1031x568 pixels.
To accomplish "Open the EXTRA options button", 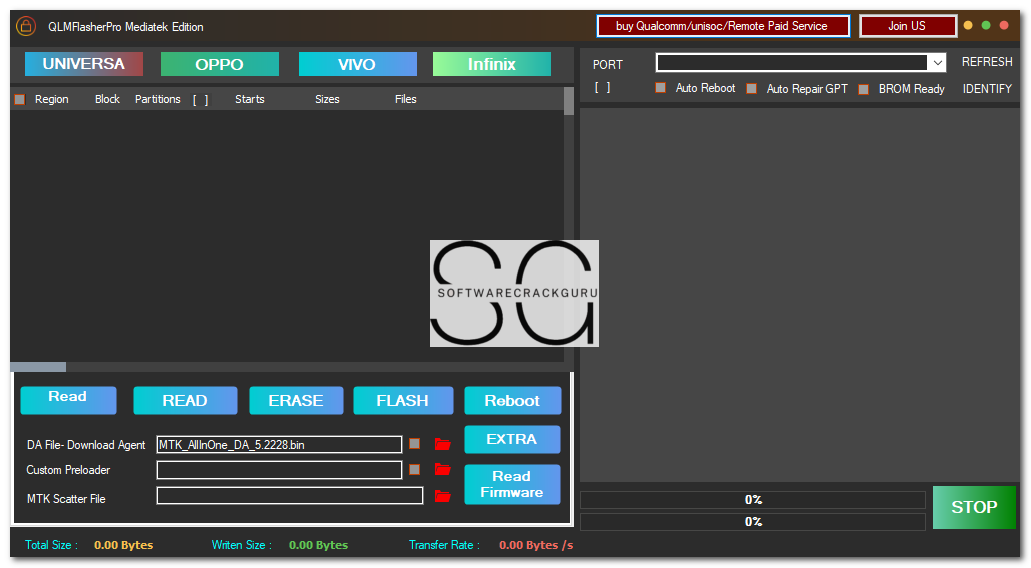I will pos(512,439).
